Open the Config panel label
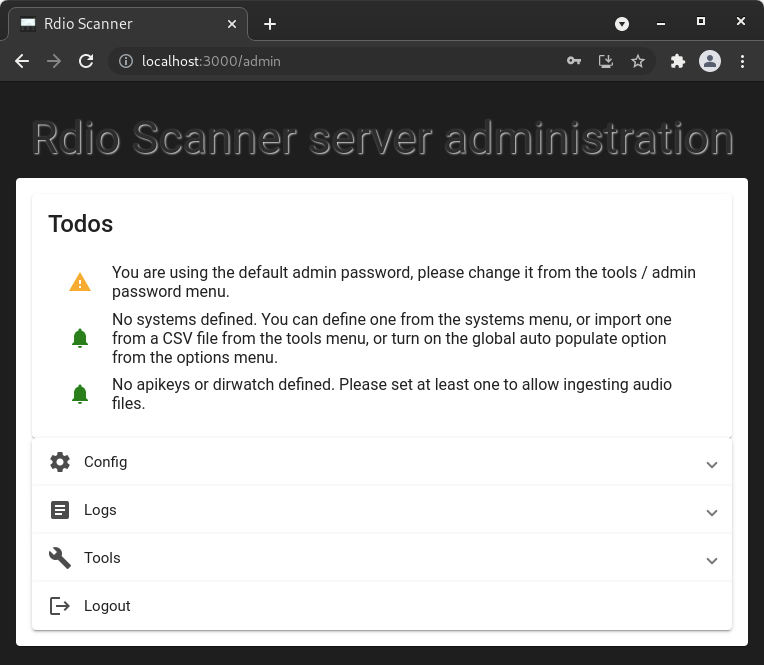The height and width of the screenshot is (665, 764). 106,462
